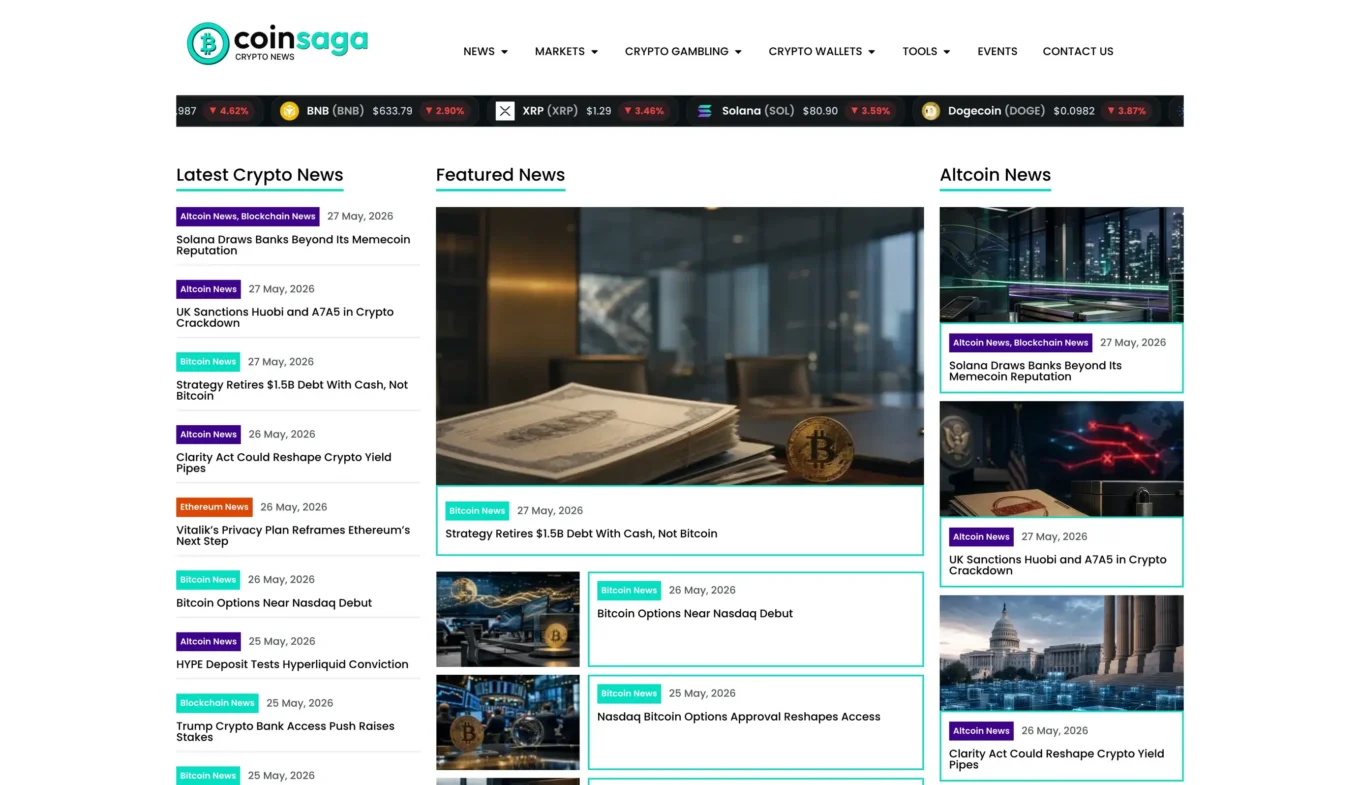Viewport: 1360px width, 785px height.
Task: Click Altcoin News tag above HYPE Deposit article
Action: click(208, 641)
